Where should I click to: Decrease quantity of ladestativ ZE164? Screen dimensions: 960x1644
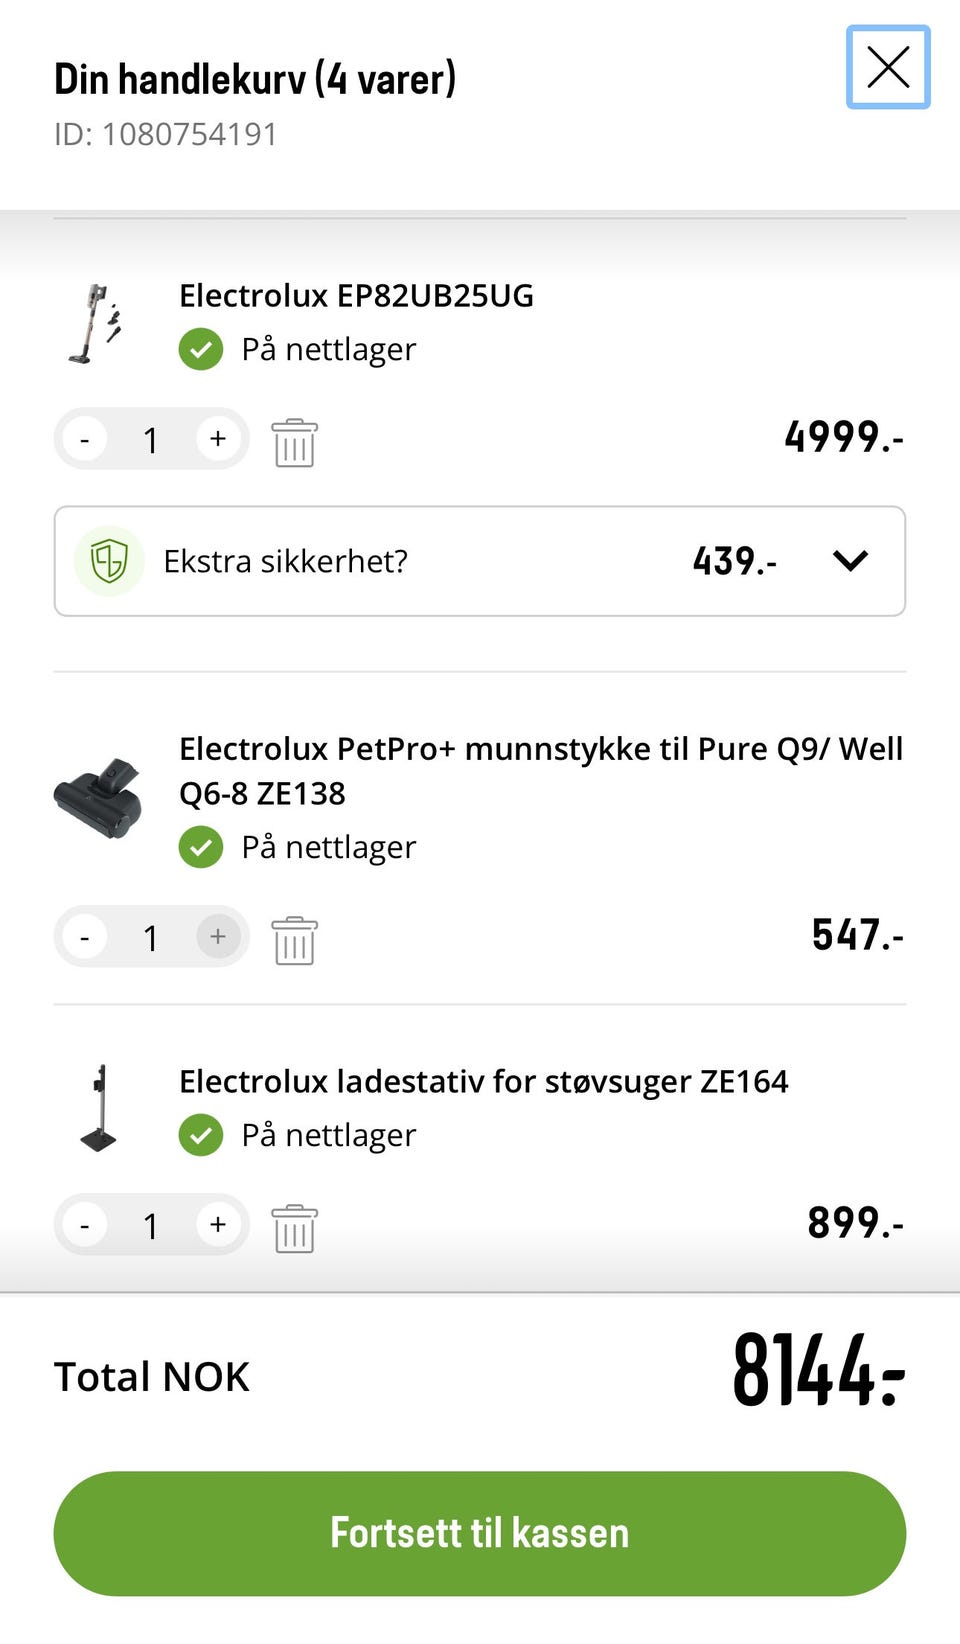click(85, 1225)
